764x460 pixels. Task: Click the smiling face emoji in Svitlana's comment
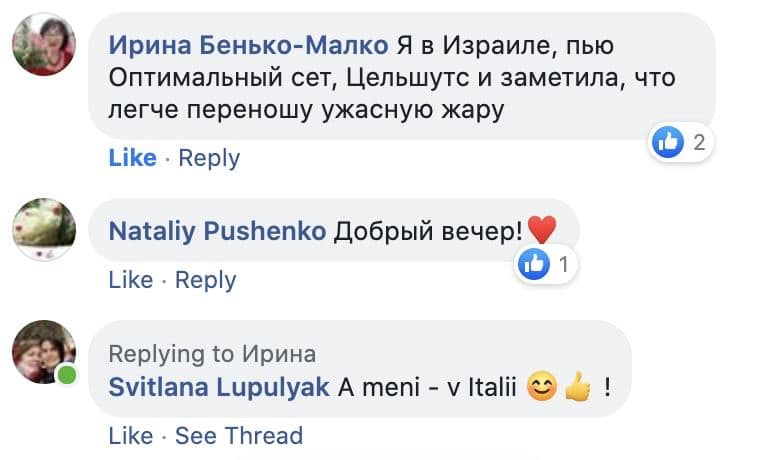542,387
